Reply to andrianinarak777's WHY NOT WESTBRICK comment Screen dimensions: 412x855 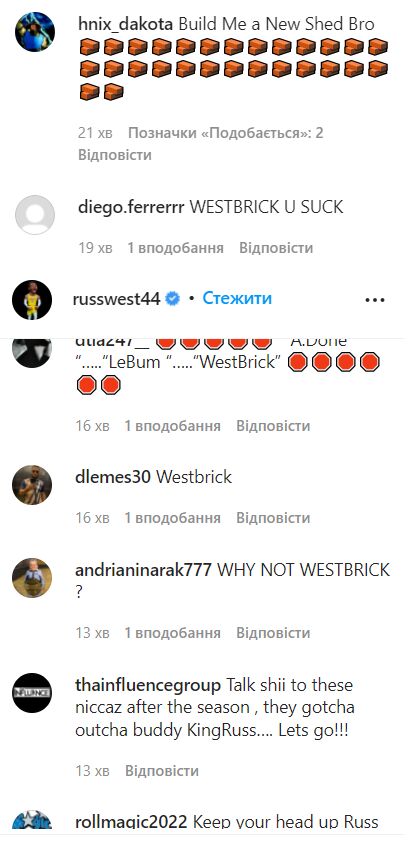(x=272, y=633)
